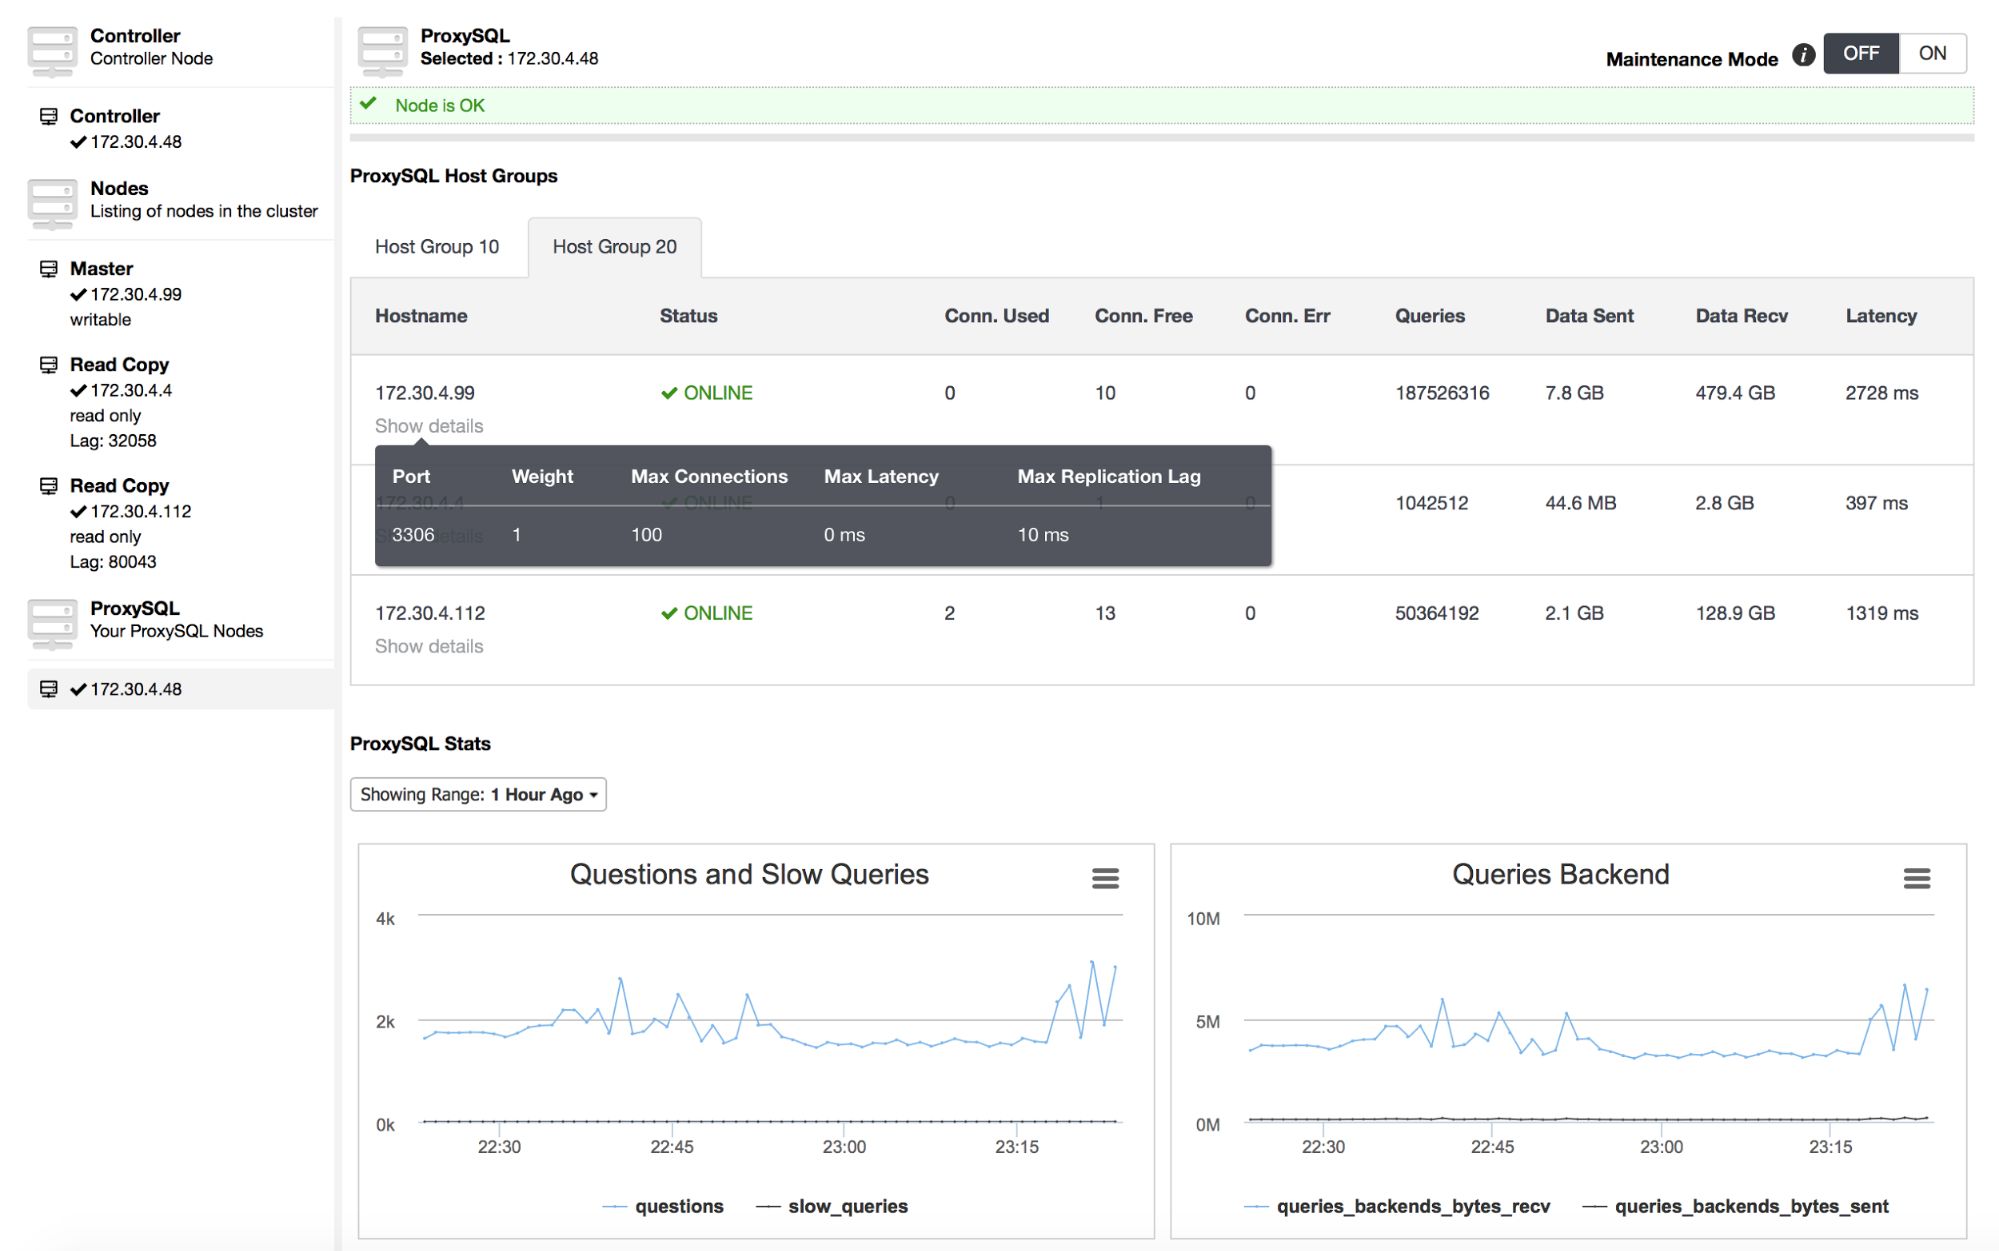Click Lag: 32058 under Read Copy
Image resolution: width=1999 pixels, height=1251 pixels.
pos(113,441)
